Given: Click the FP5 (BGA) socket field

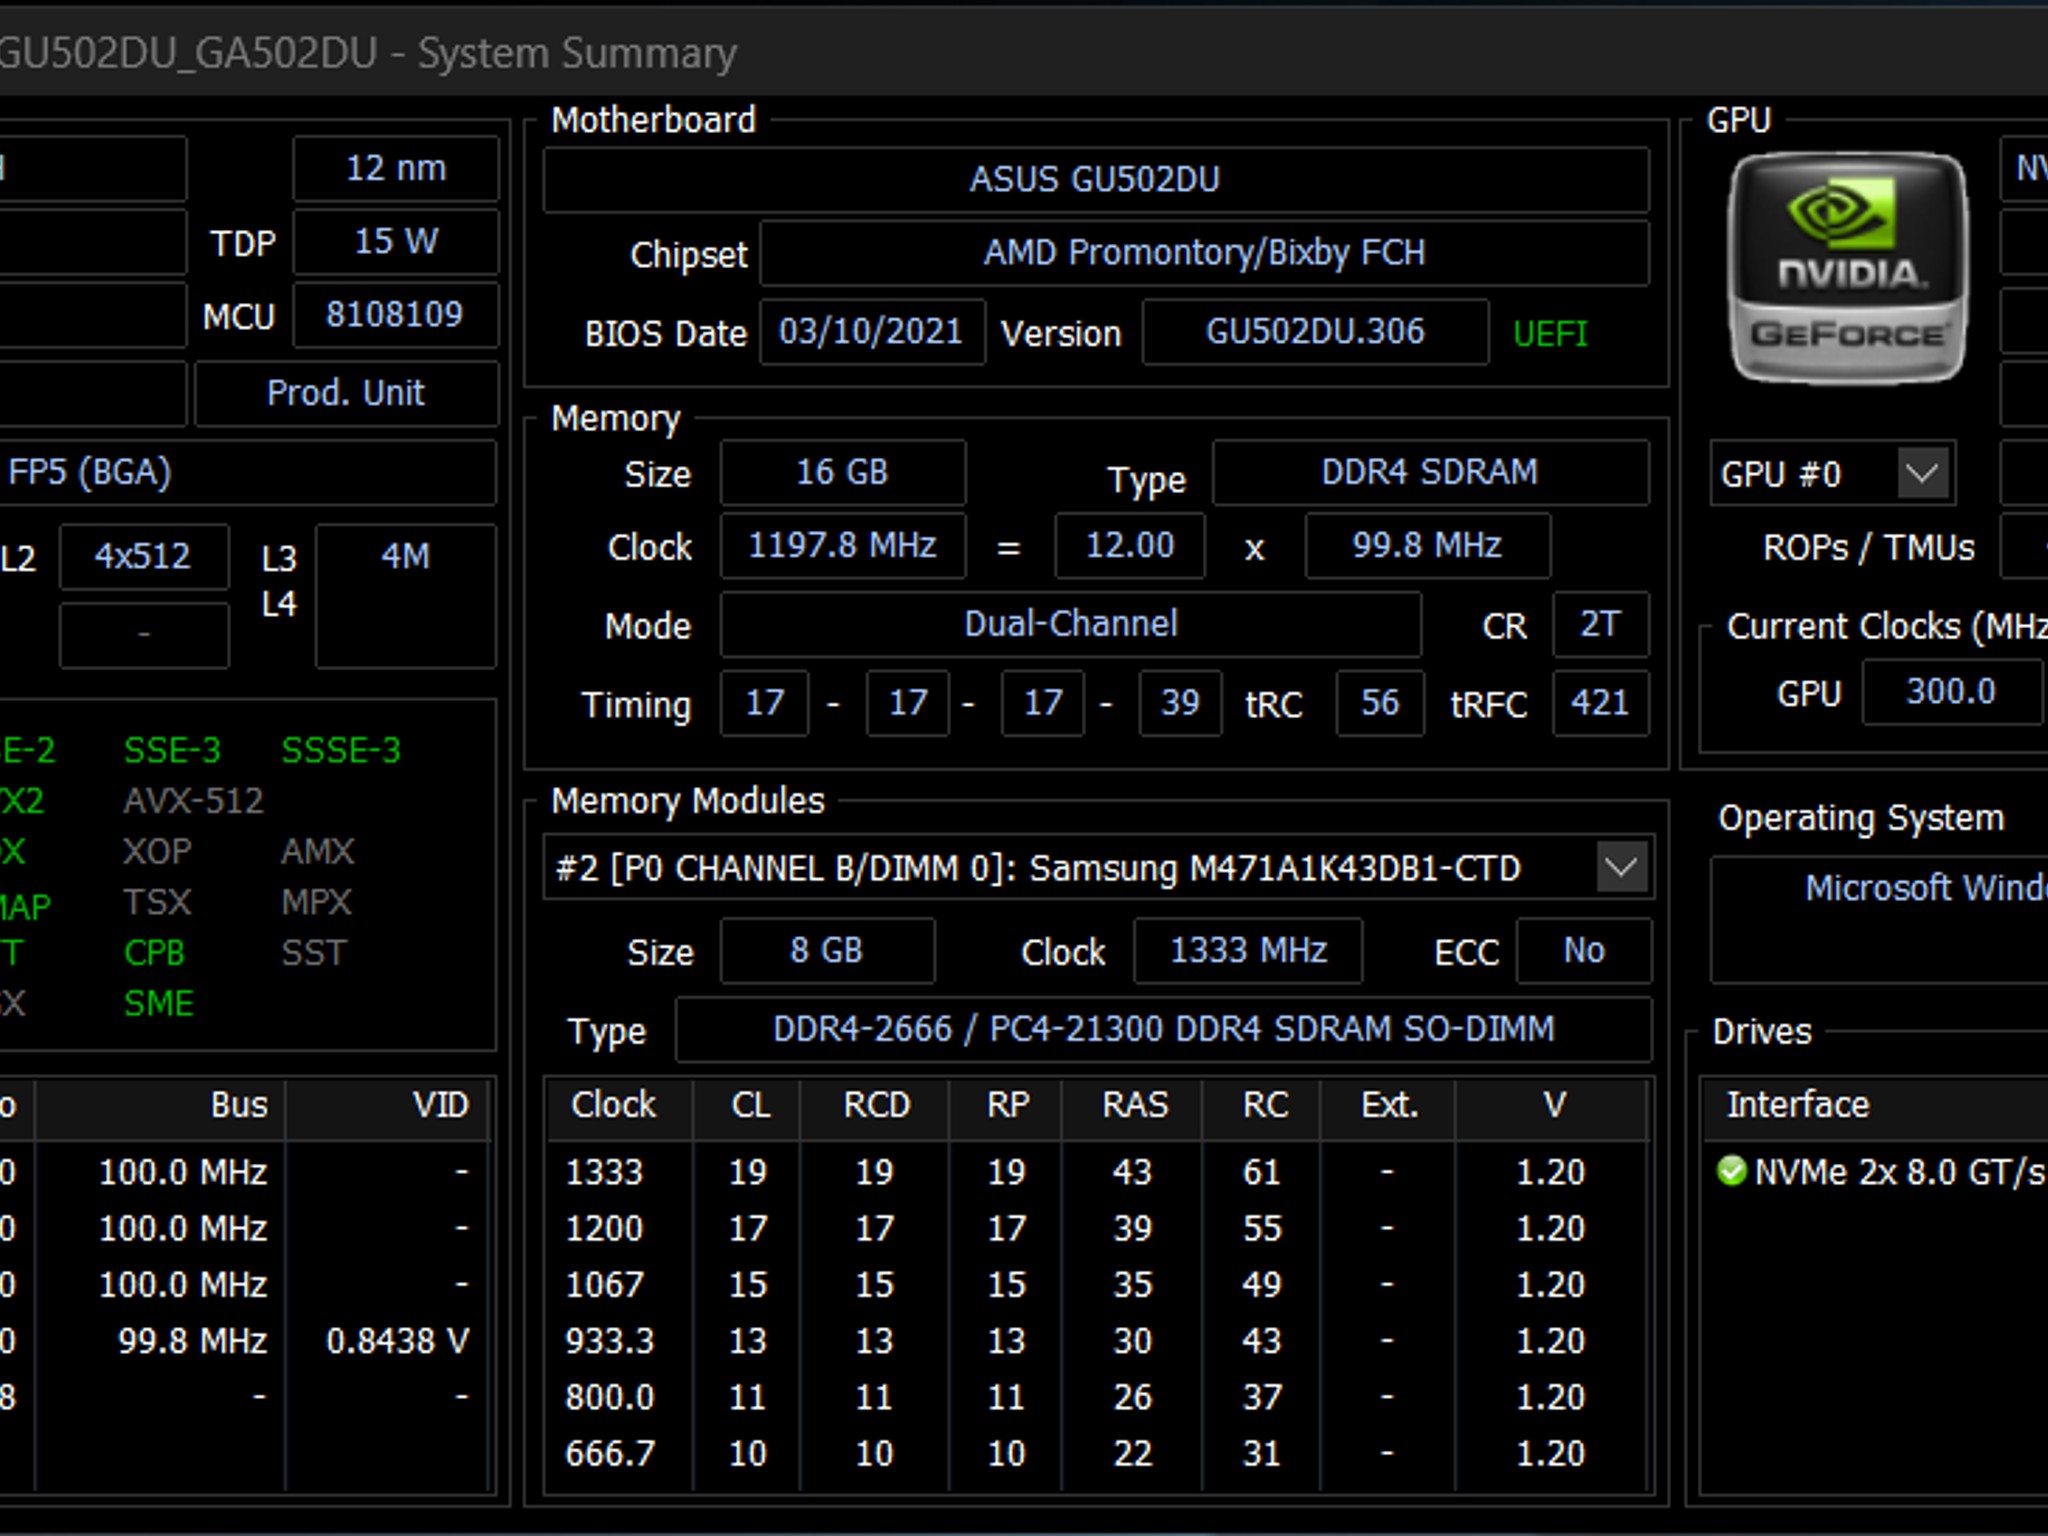Looking at the screenshot, I should (246, 472).
